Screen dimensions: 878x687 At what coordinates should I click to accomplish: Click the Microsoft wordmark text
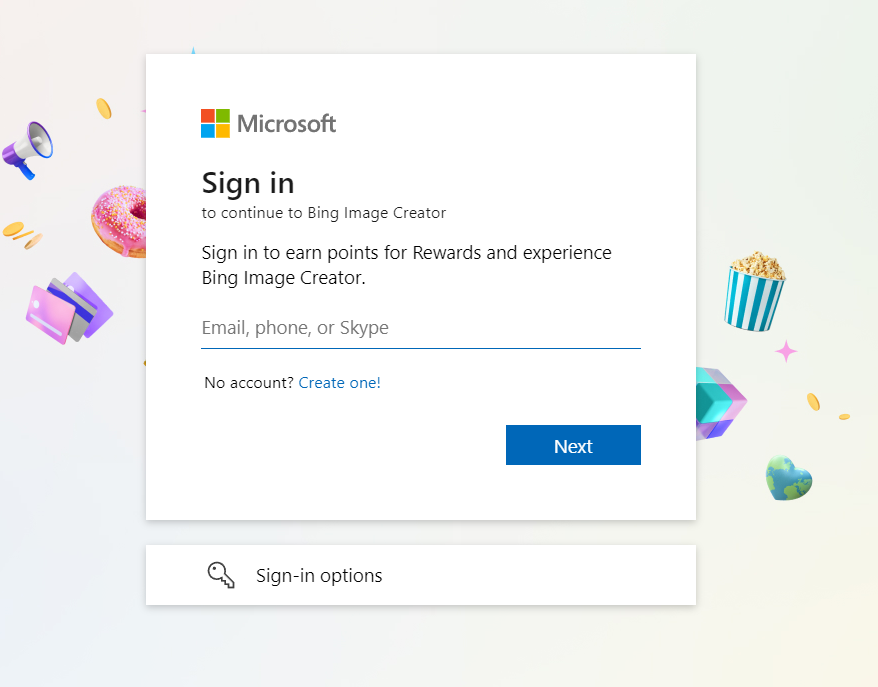coord(286,124)
